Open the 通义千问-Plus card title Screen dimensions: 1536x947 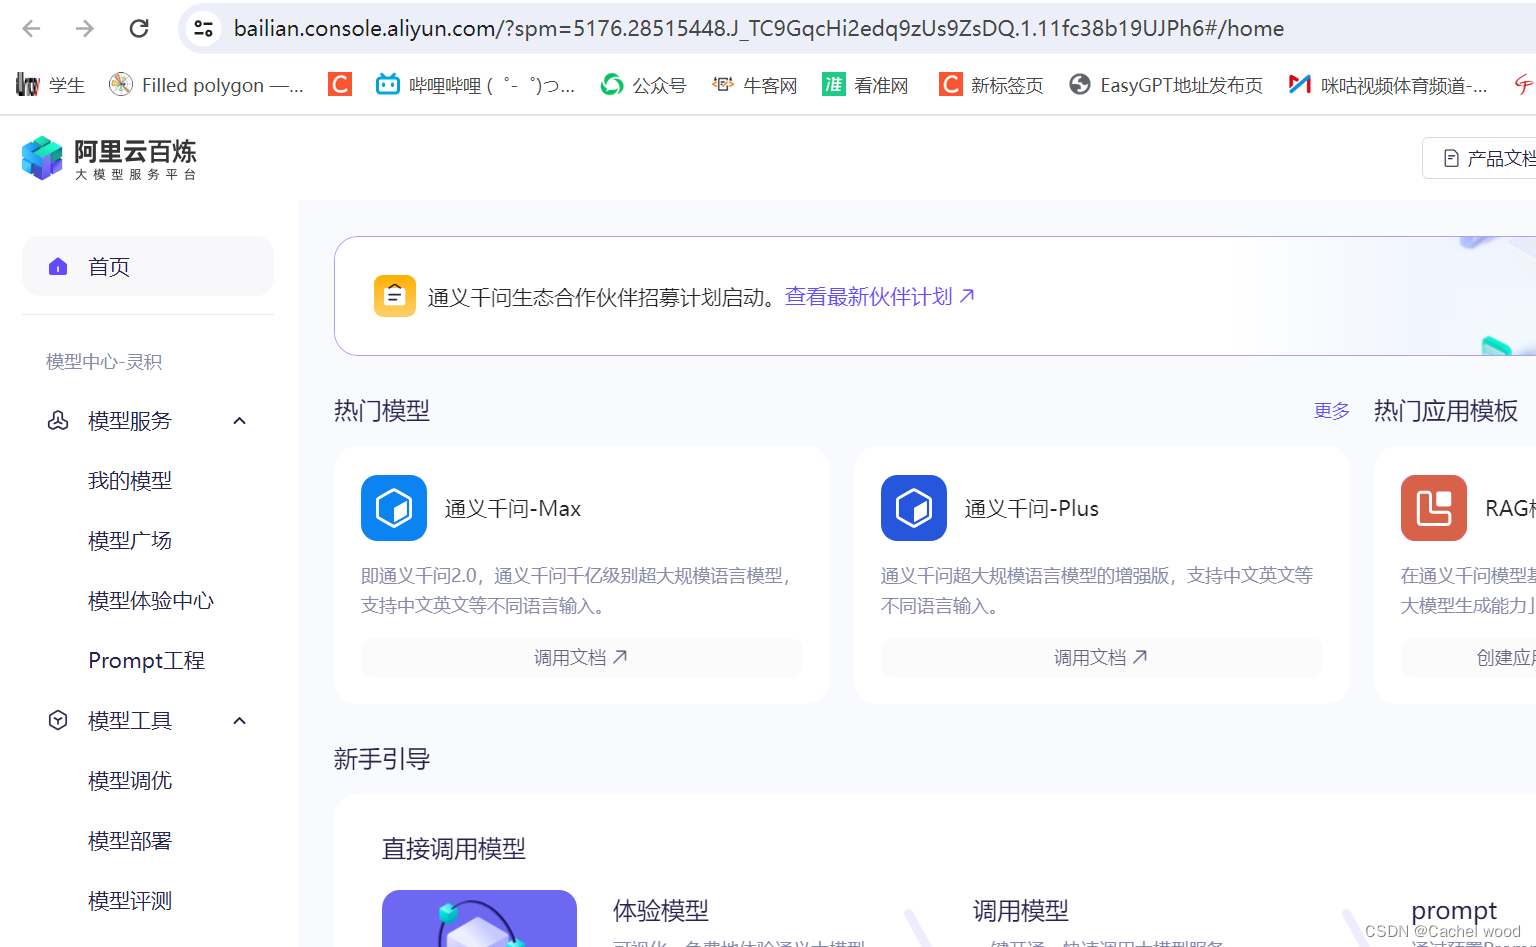pos(1032,509)
